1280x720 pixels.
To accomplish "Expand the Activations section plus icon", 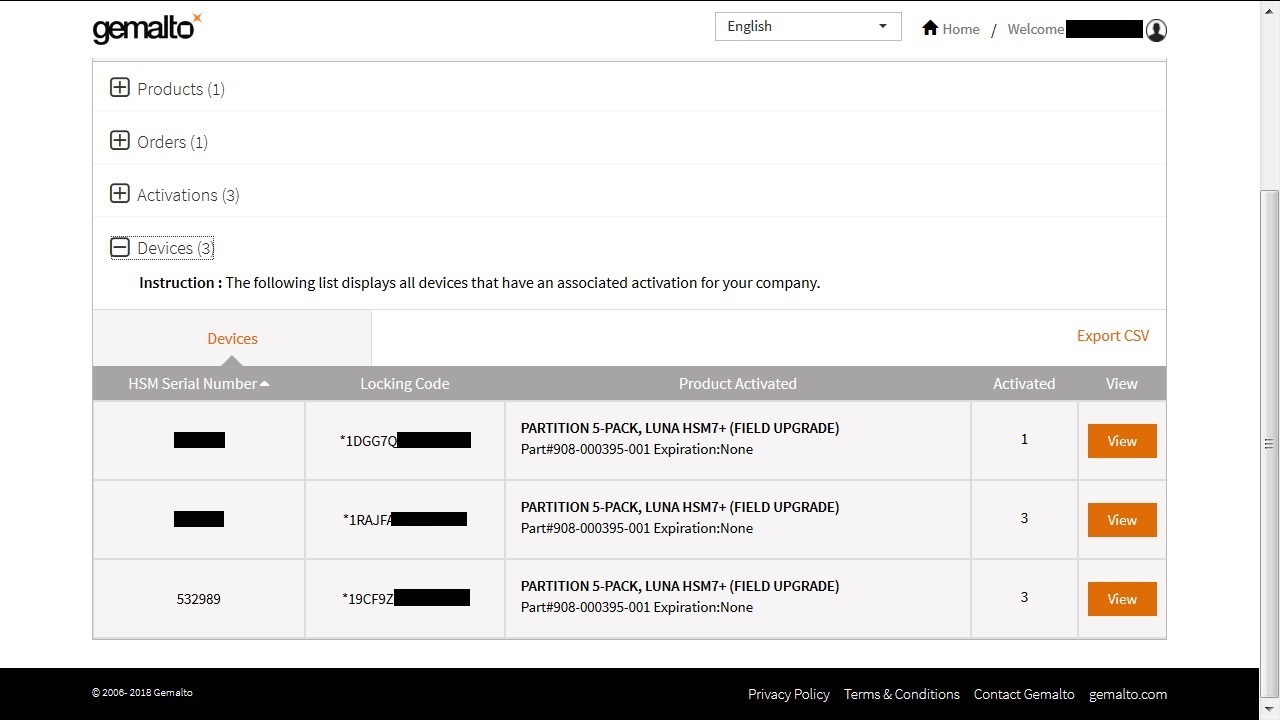I will (x=120, y=194).
